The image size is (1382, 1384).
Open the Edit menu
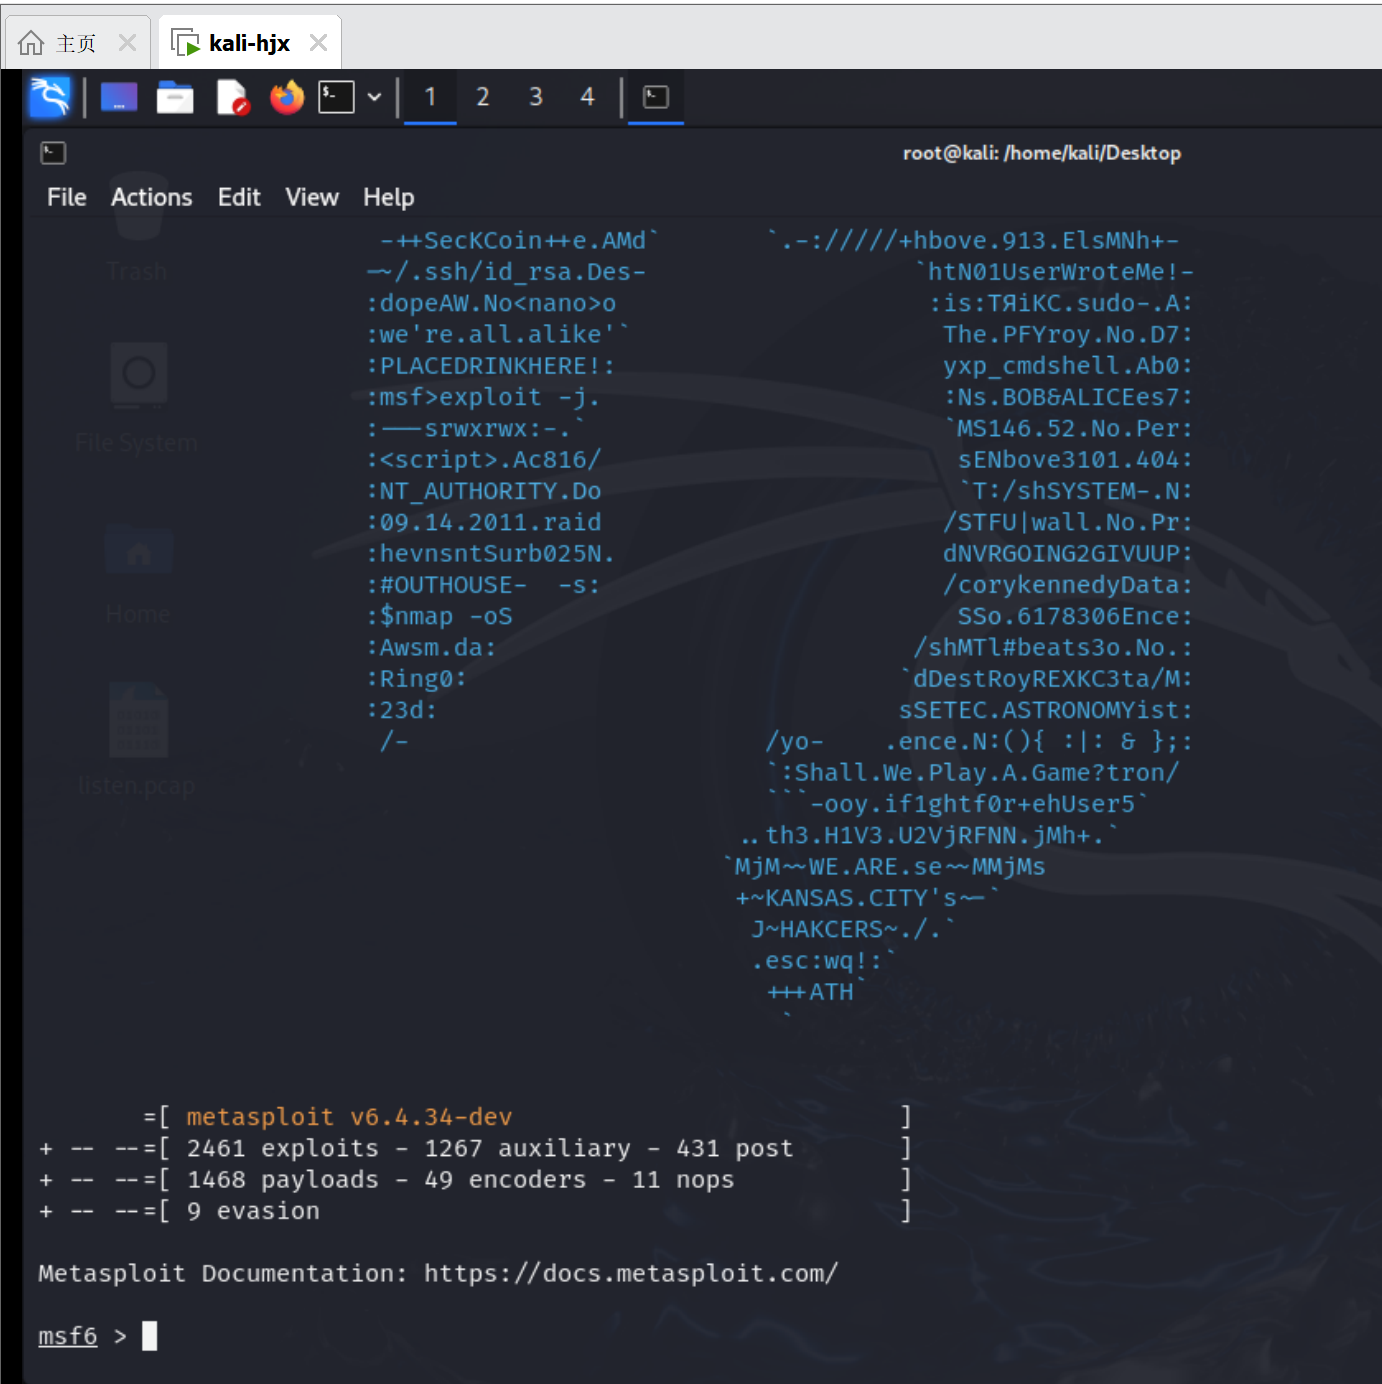(x=239, y=197)
